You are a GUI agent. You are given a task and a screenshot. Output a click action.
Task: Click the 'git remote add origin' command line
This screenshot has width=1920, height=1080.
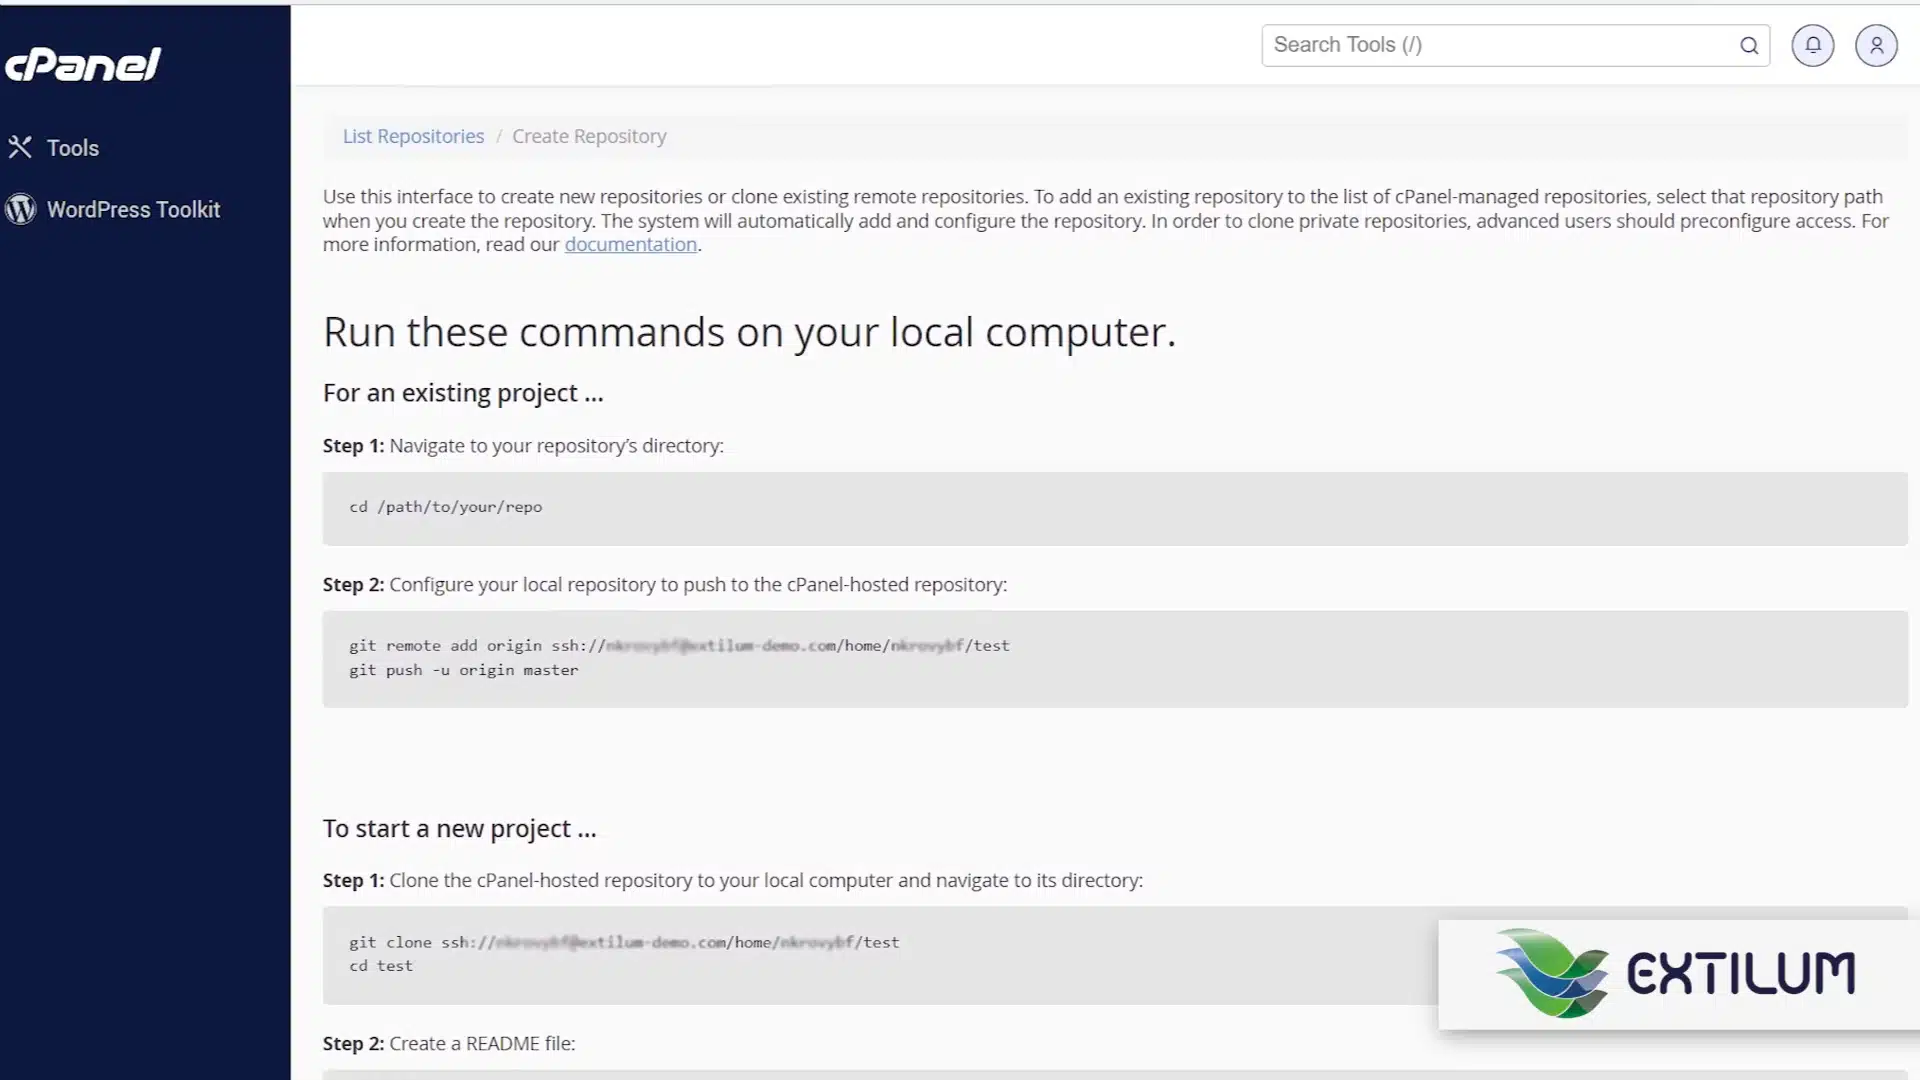click(679, 646)
